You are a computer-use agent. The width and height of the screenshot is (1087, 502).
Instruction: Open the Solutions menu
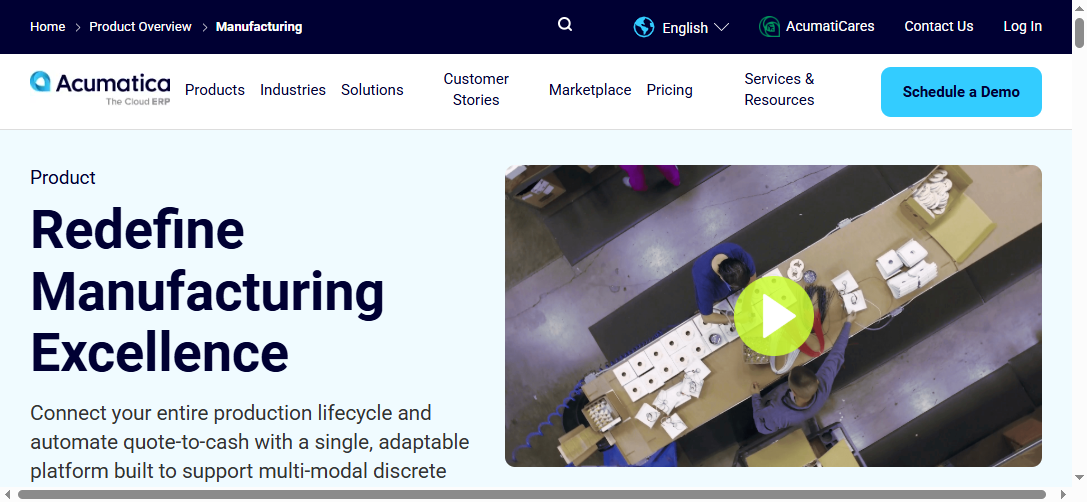pyautogui.click(x=372, y=90)
